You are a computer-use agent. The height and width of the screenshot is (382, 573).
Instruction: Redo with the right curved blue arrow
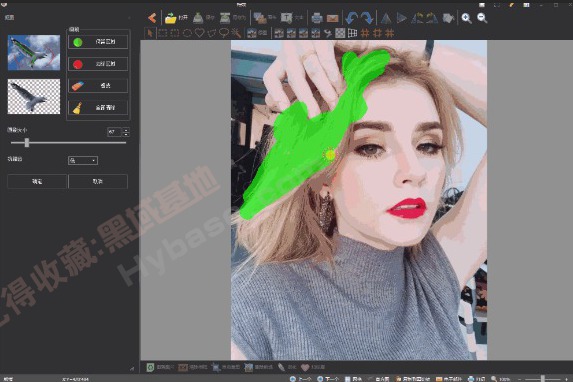coord(367,18)
